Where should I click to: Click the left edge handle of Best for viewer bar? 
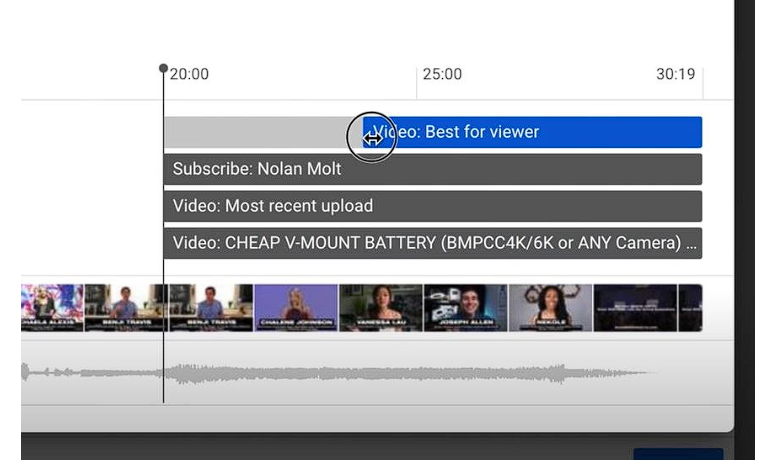tap(364, 132)
